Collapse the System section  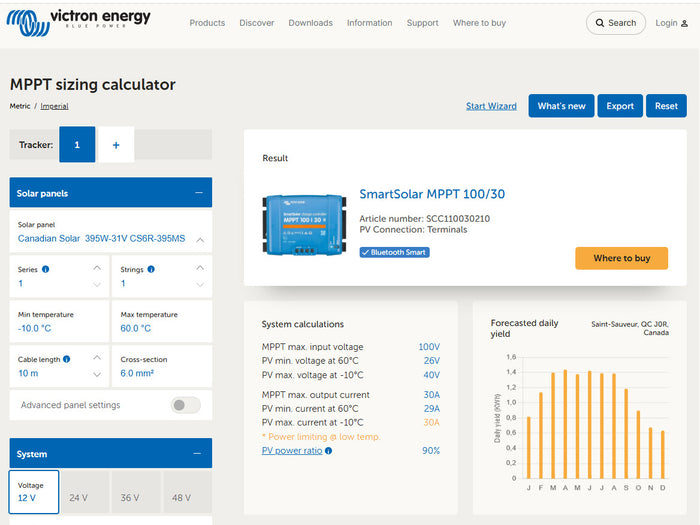pos(198,454)
